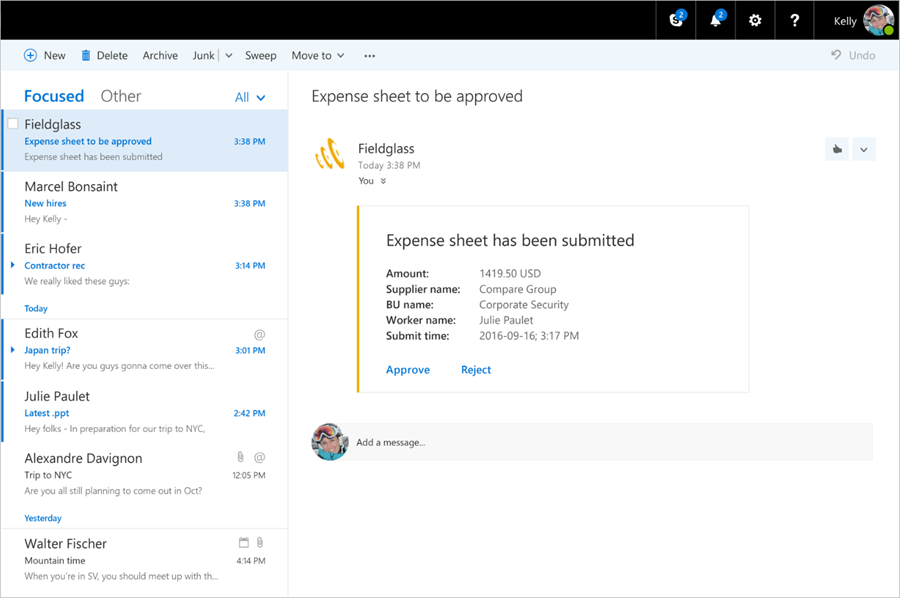The image size is (900, 598).
Task: Approve the submitted expense sheet
Action: [x=407, y=369]
